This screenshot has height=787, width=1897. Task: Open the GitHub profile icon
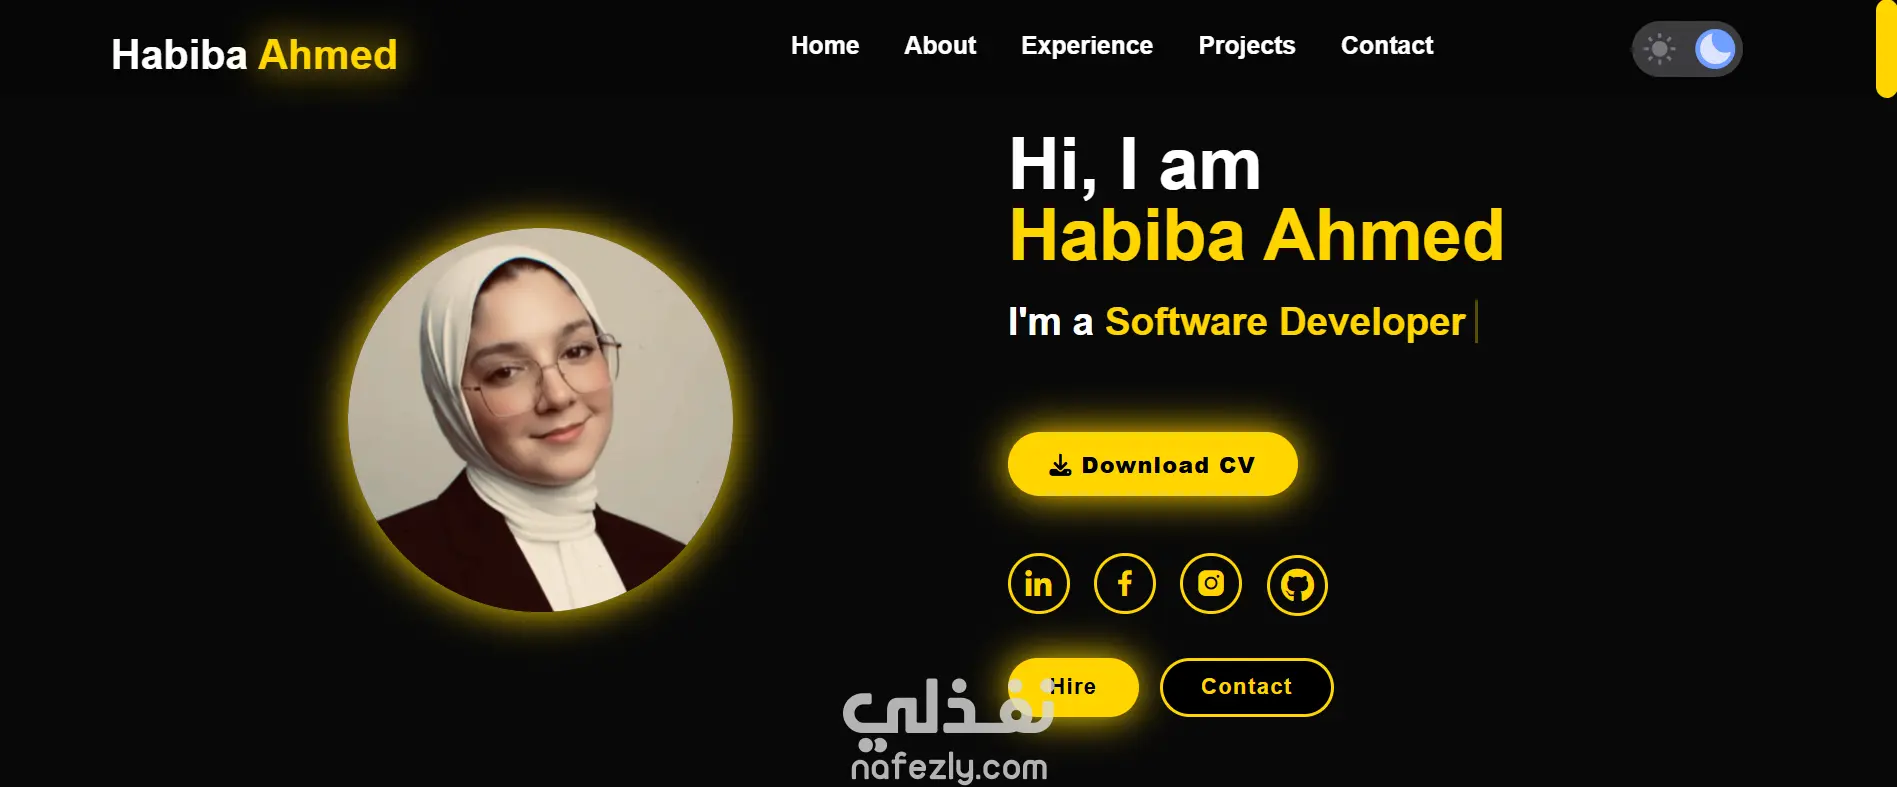(1297, 585)
